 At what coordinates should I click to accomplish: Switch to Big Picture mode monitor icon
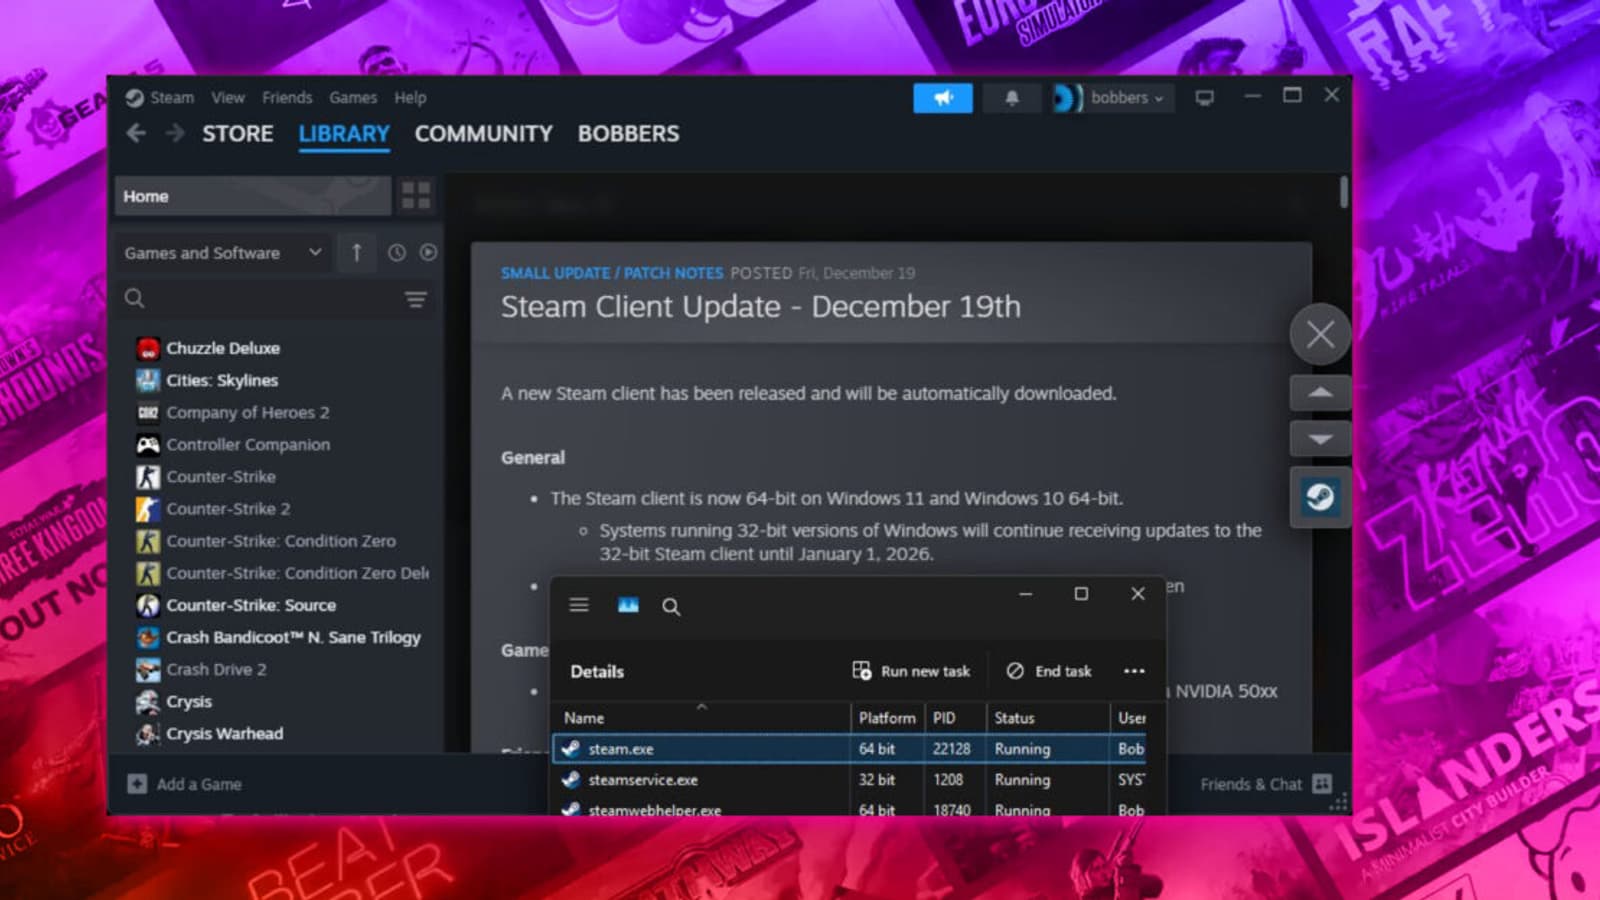click(x=1204, y=98)
